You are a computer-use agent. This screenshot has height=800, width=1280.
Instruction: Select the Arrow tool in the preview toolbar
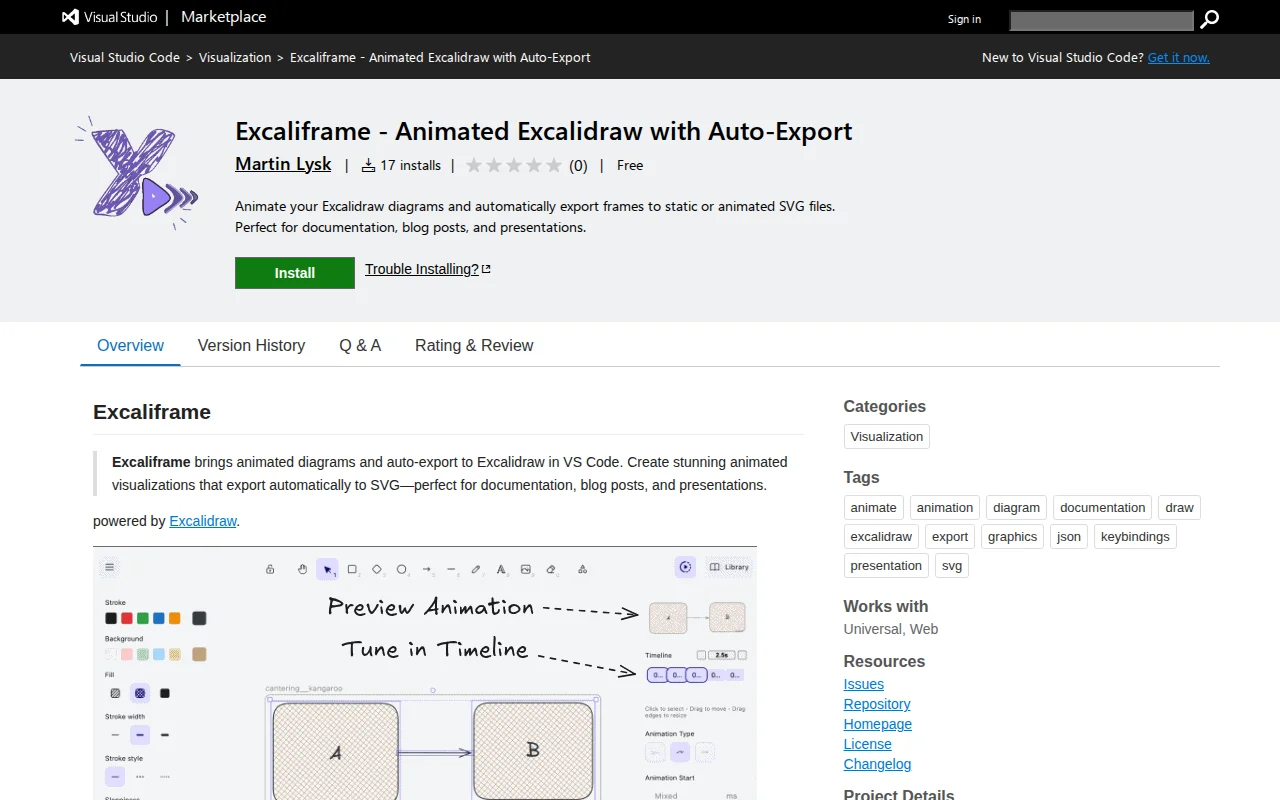[427, 569]
